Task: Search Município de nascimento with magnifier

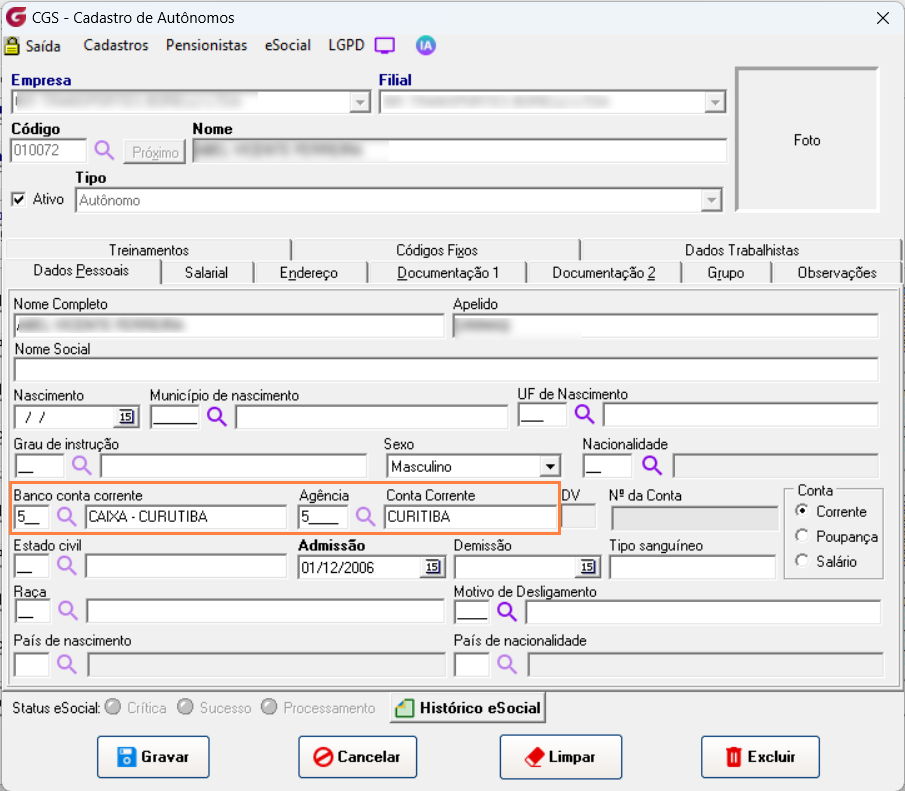Action: [217, 416]
